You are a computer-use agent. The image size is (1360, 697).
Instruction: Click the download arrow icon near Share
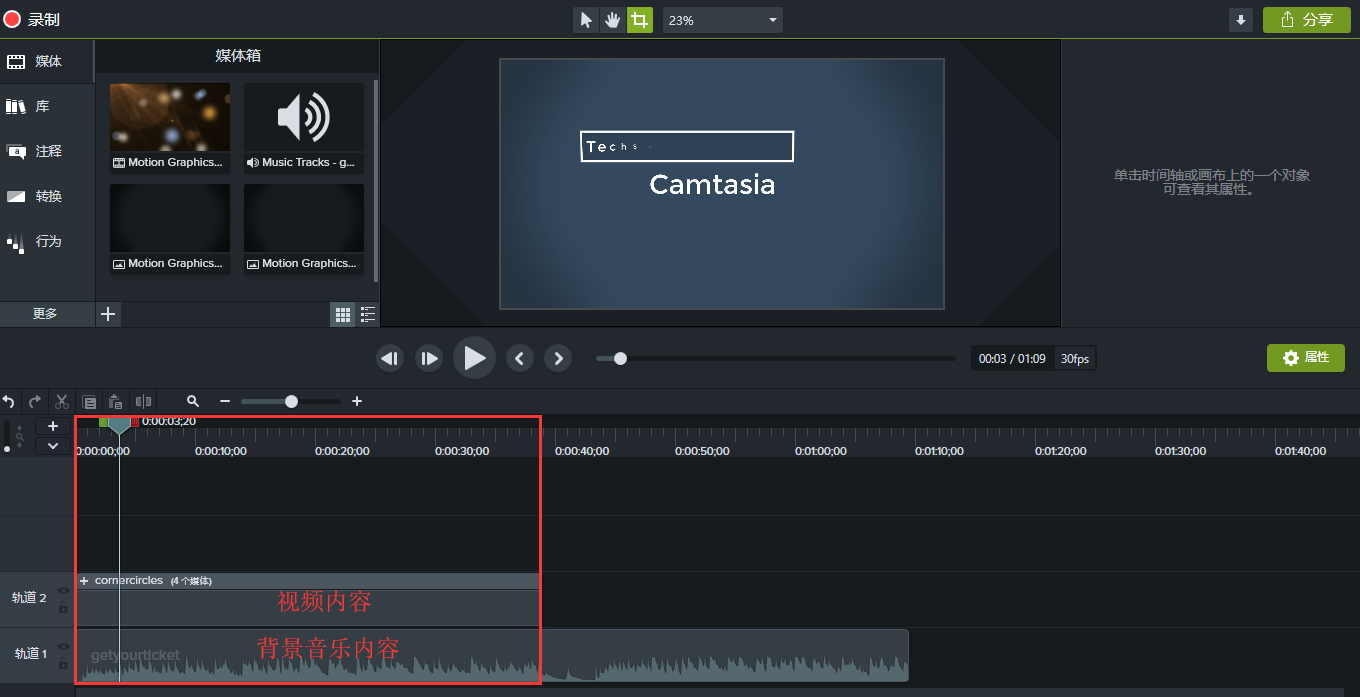coord(1241,20)
